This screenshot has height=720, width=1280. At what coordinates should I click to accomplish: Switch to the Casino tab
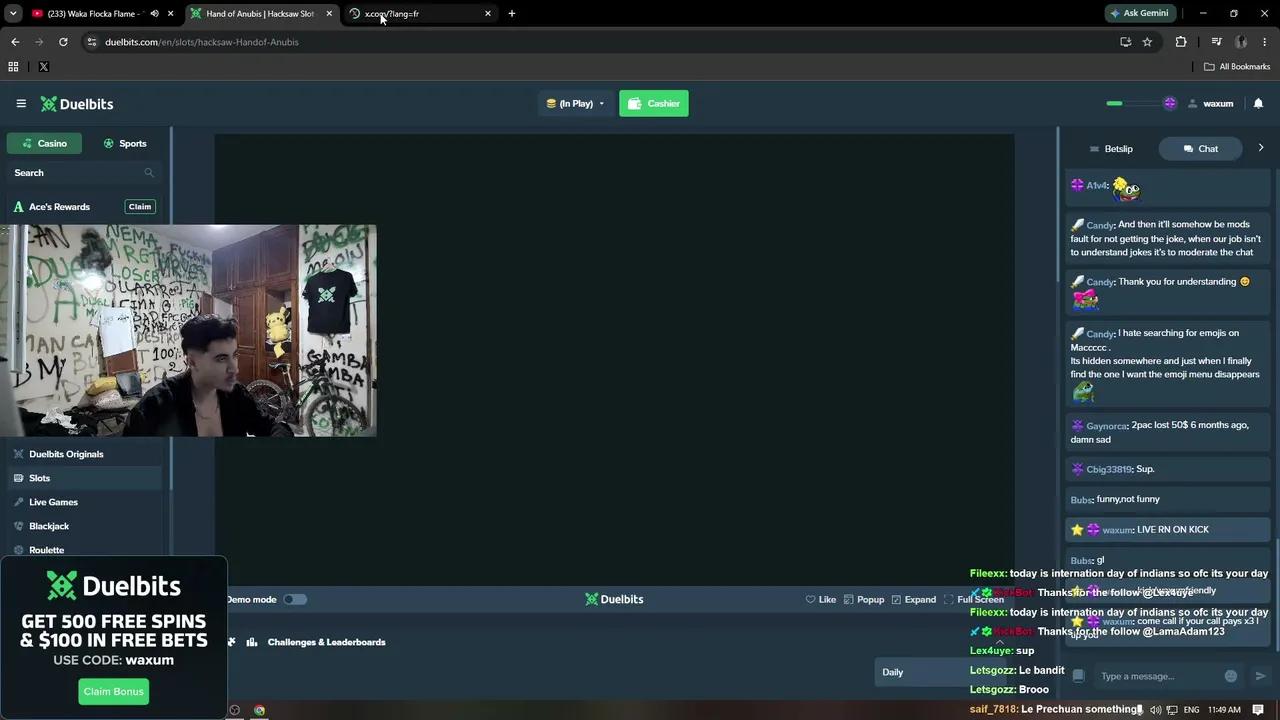[44, 144]
